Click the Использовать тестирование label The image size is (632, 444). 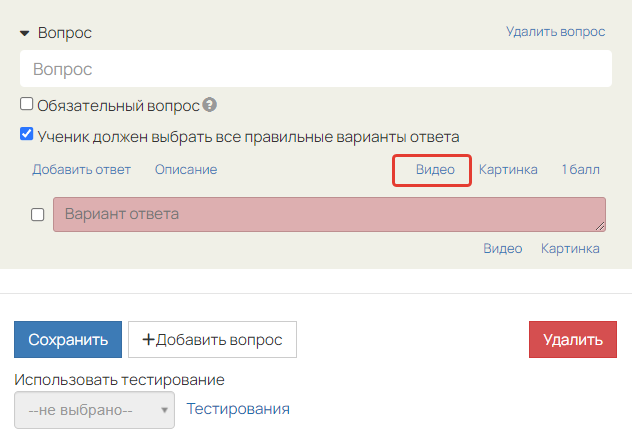[119, 380]
